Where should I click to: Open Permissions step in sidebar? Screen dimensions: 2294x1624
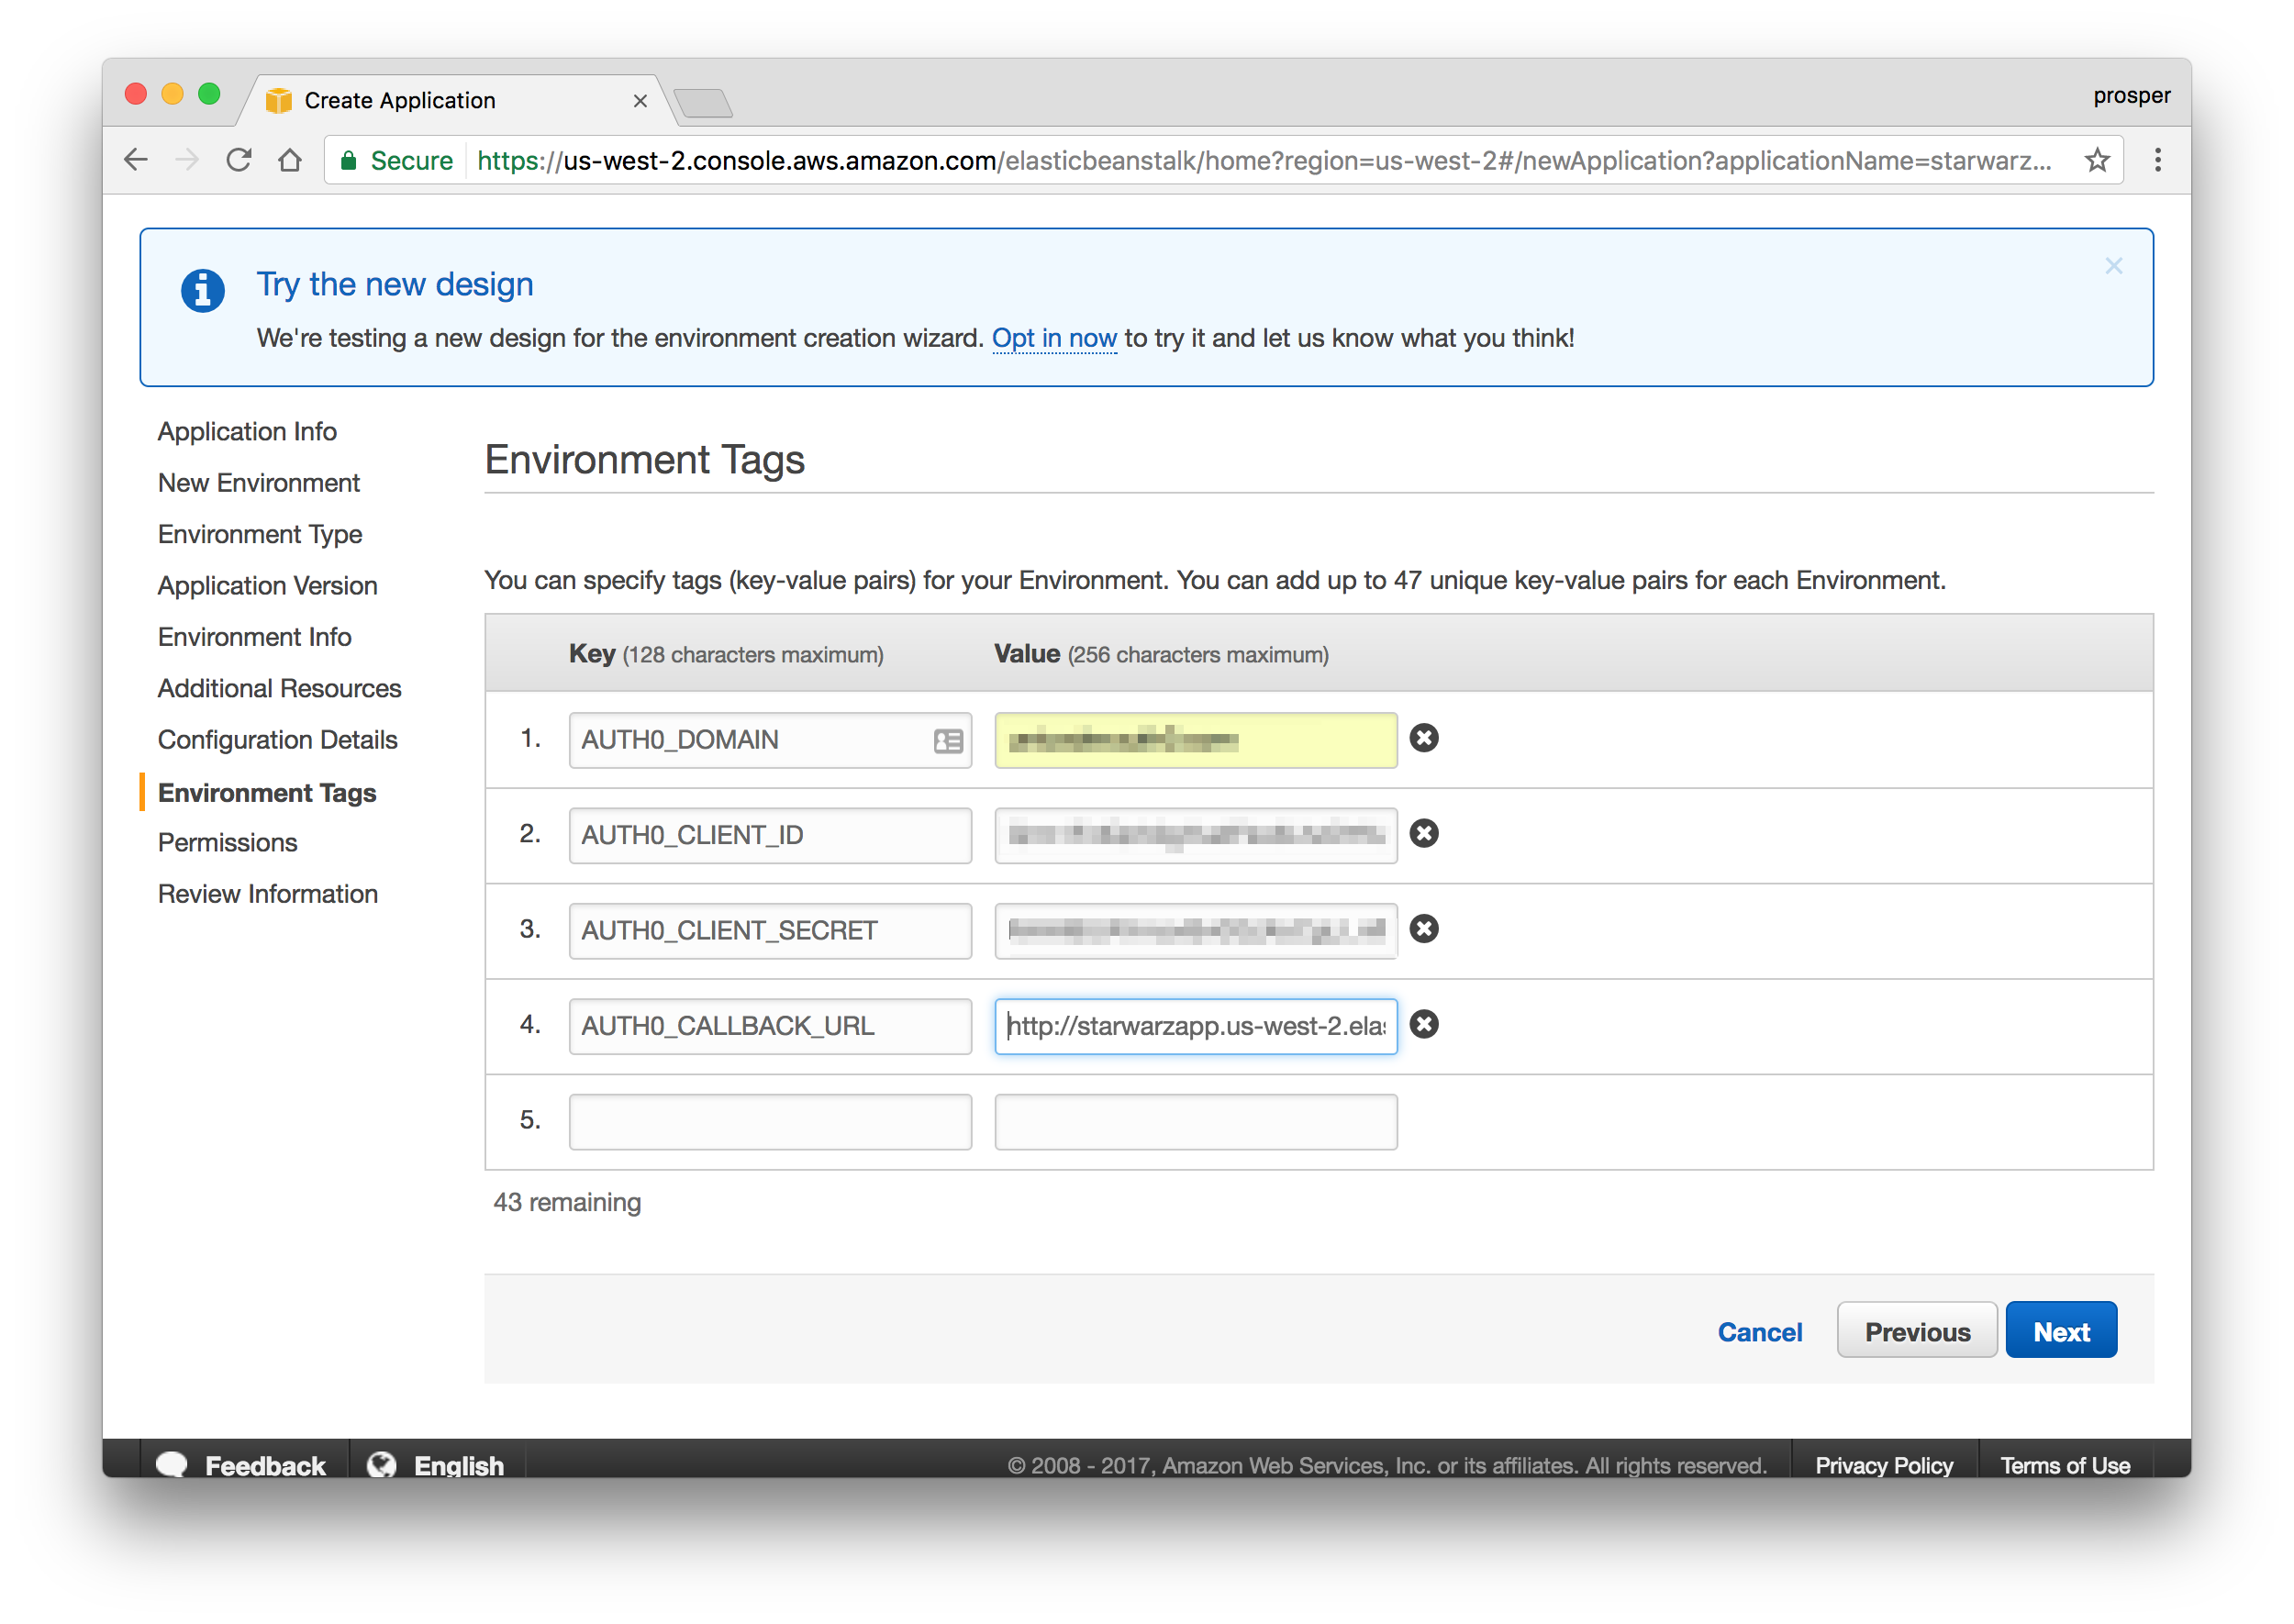tap(227, 842)
